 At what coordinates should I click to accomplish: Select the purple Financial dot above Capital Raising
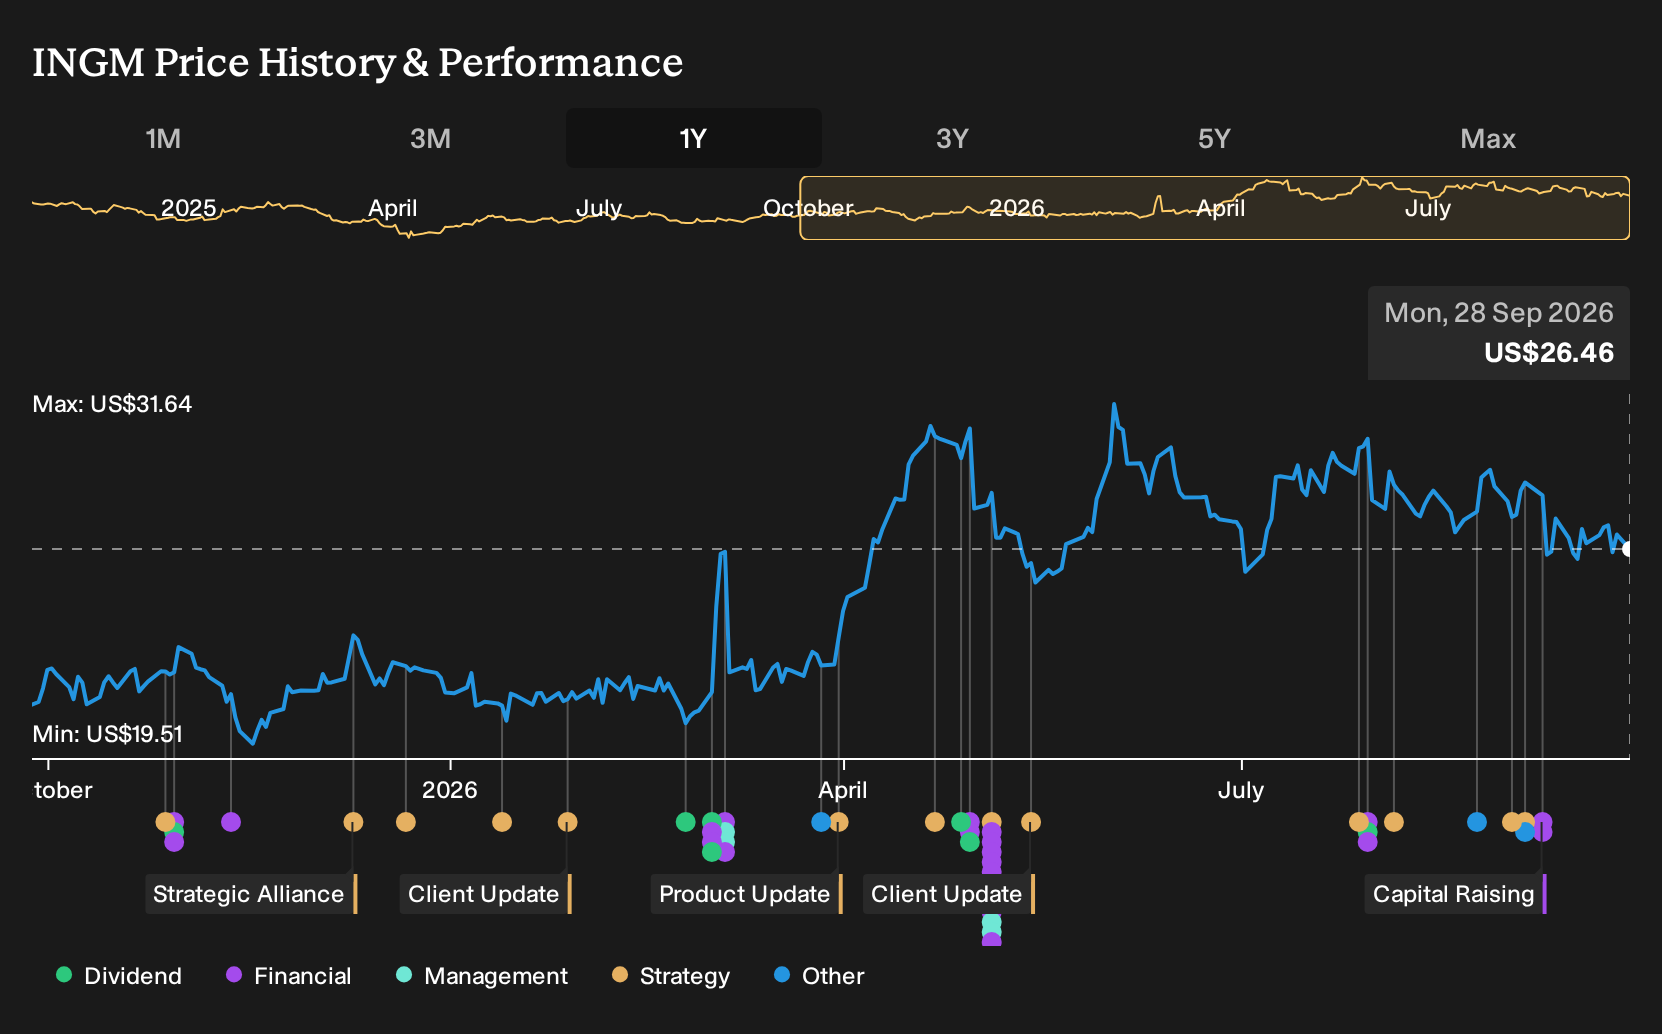pyautogui.click(x=1543, y=823)
